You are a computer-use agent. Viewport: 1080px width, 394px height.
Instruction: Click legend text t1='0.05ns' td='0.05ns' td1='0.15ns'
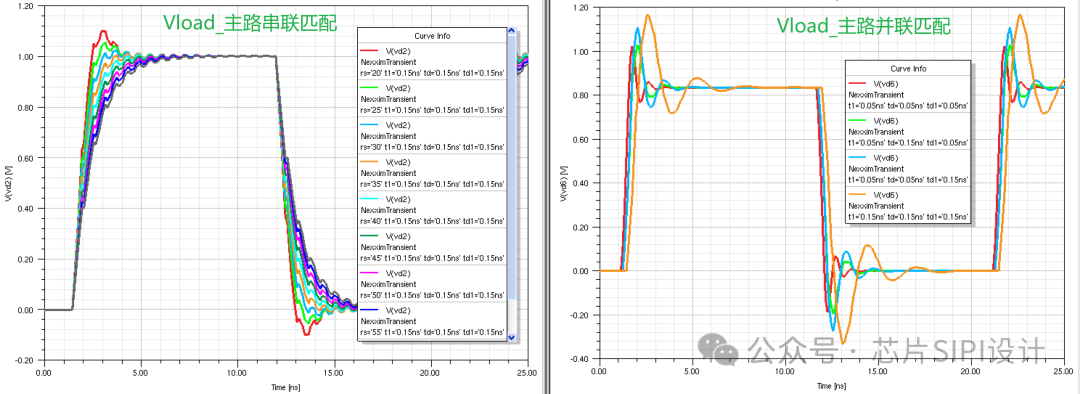tap(908, 179)
